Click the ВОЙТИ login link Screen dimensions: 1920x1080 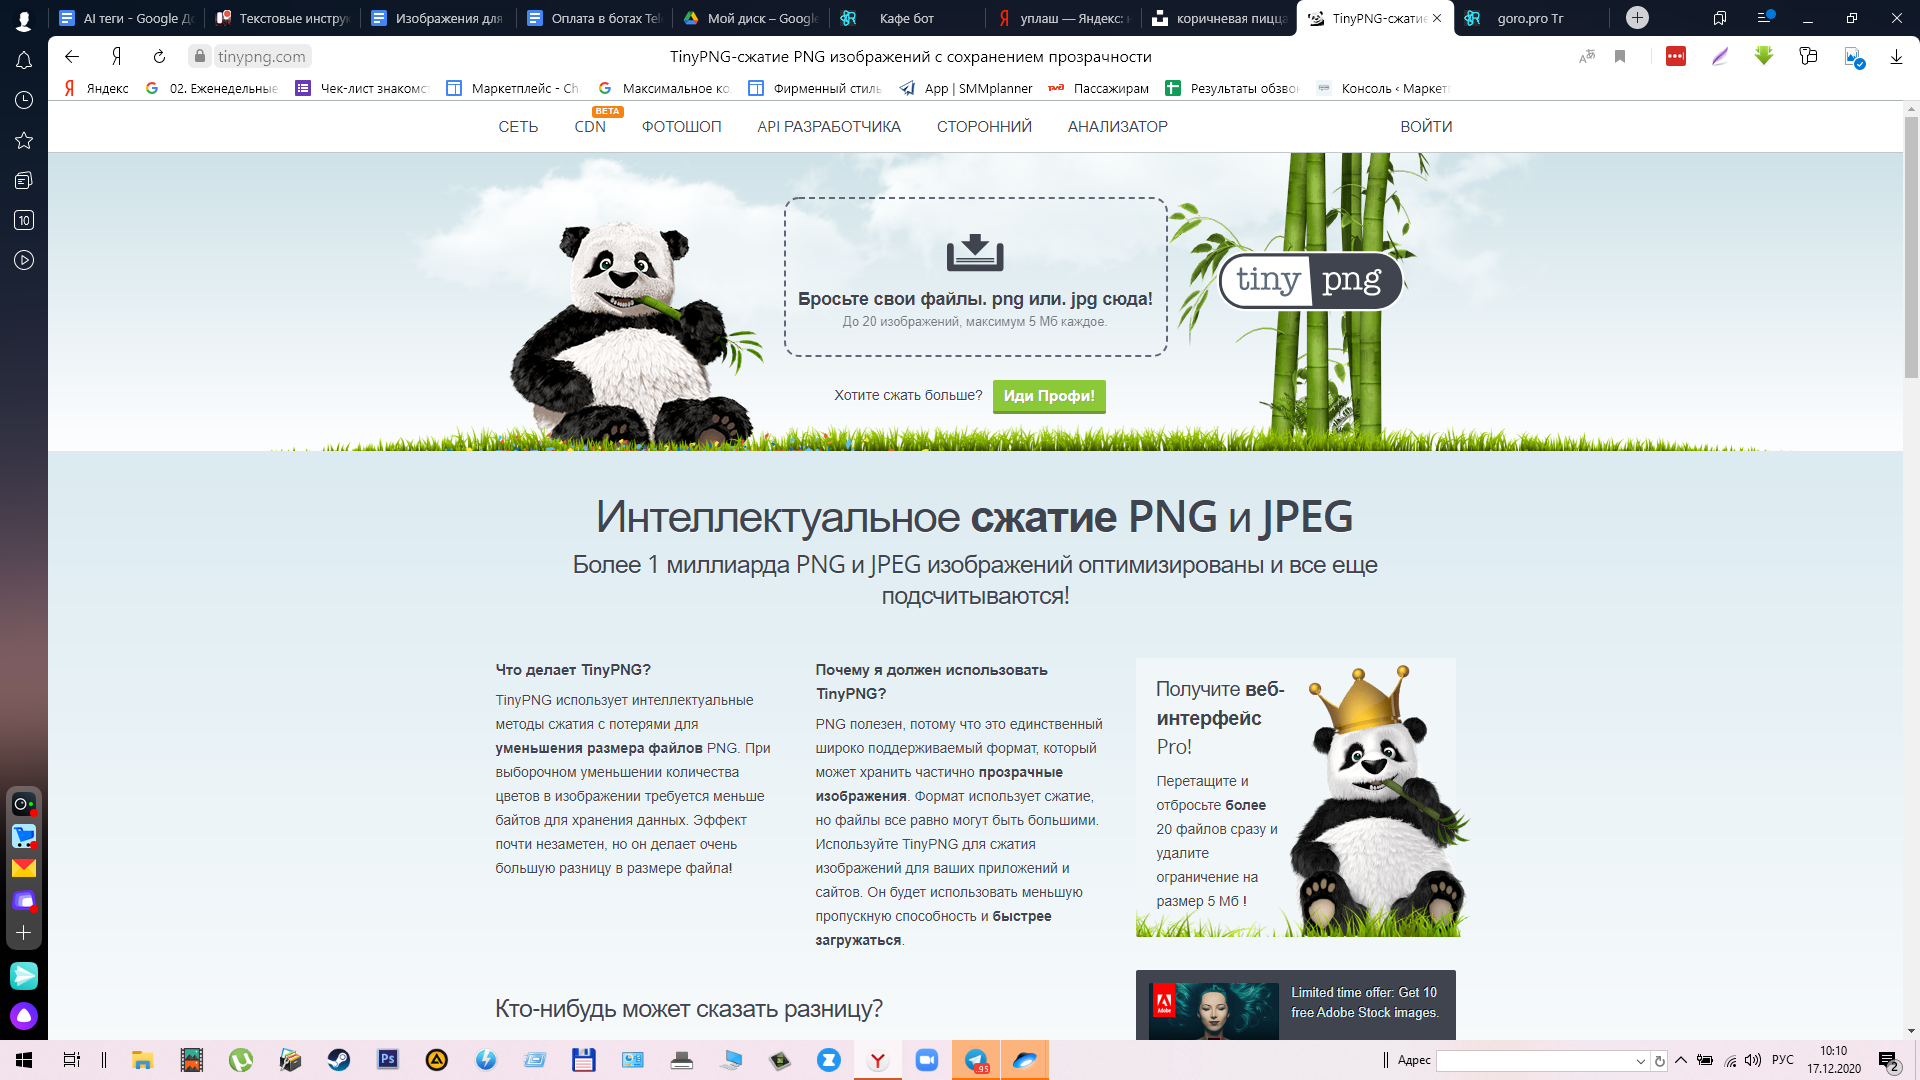coord(1426,127)
